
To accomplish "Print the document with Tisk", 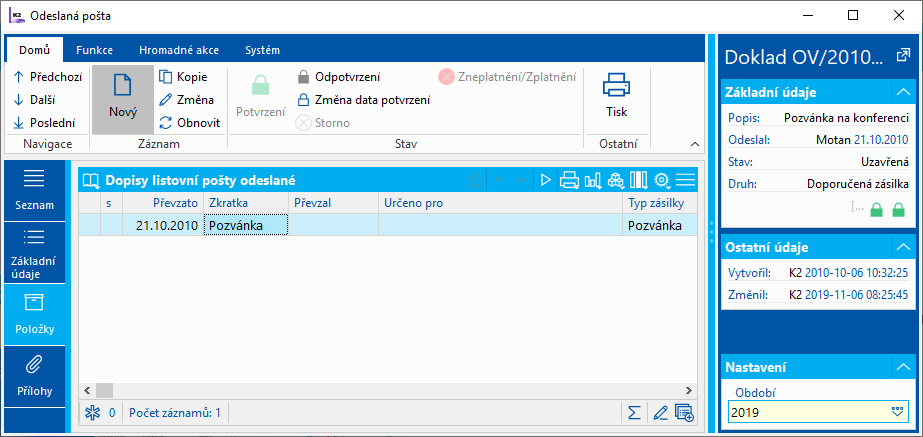I will [x=616, y=94].
